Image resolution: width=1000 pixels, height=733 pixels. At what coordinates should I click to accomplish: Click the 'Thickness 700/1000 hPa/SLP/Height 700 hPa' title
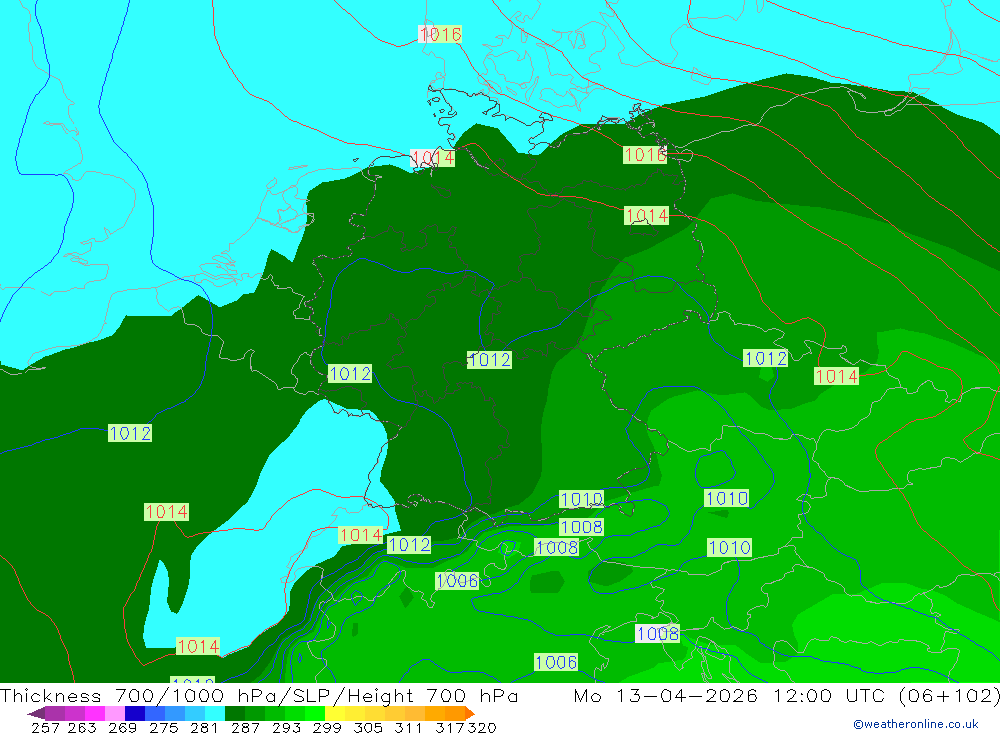point(259,695)
